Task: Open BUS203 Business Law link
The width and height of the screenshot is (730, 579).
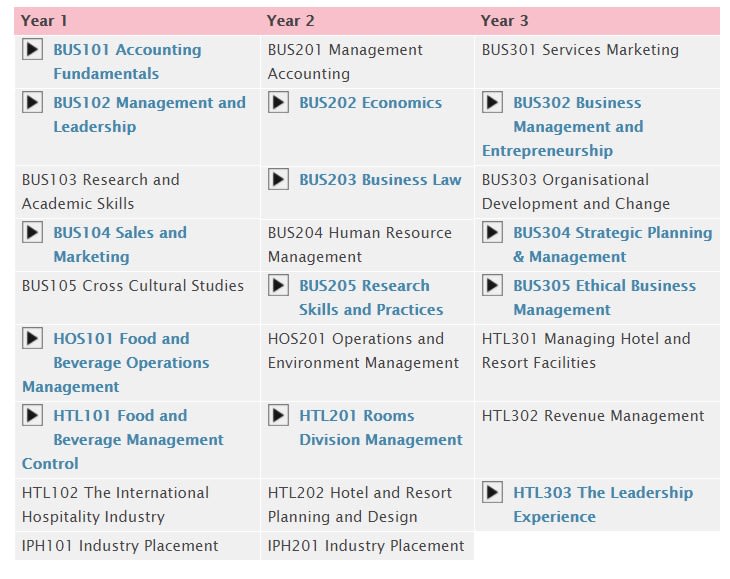Action: click(x=380, y=180)
